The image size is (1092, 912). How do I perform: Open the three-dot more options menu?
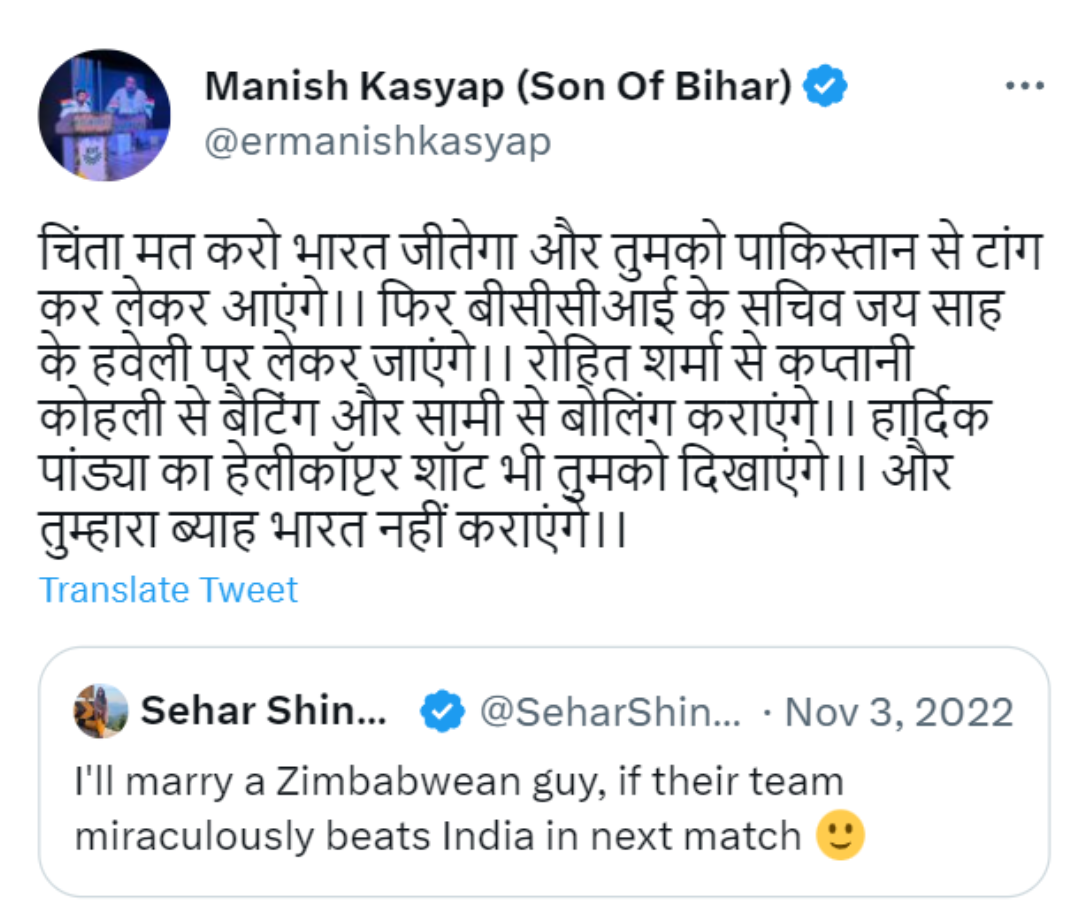tap(1024, 86)
